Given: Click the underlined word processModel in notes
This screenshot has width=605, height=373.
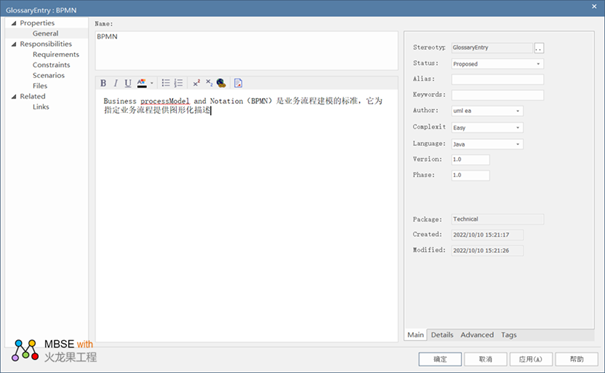Looking at the screenshot, I should (x=165, y=101).
